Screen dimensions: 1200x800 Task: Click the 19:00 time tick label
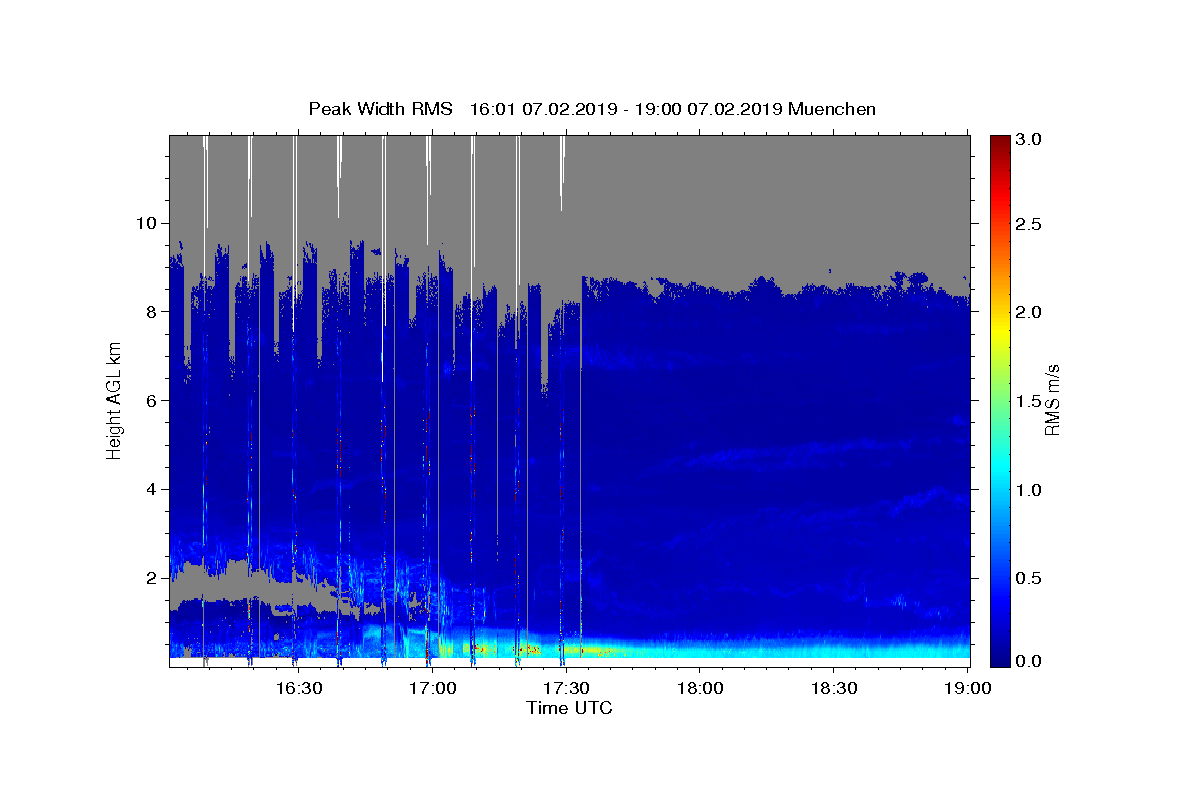click(968, 688)
